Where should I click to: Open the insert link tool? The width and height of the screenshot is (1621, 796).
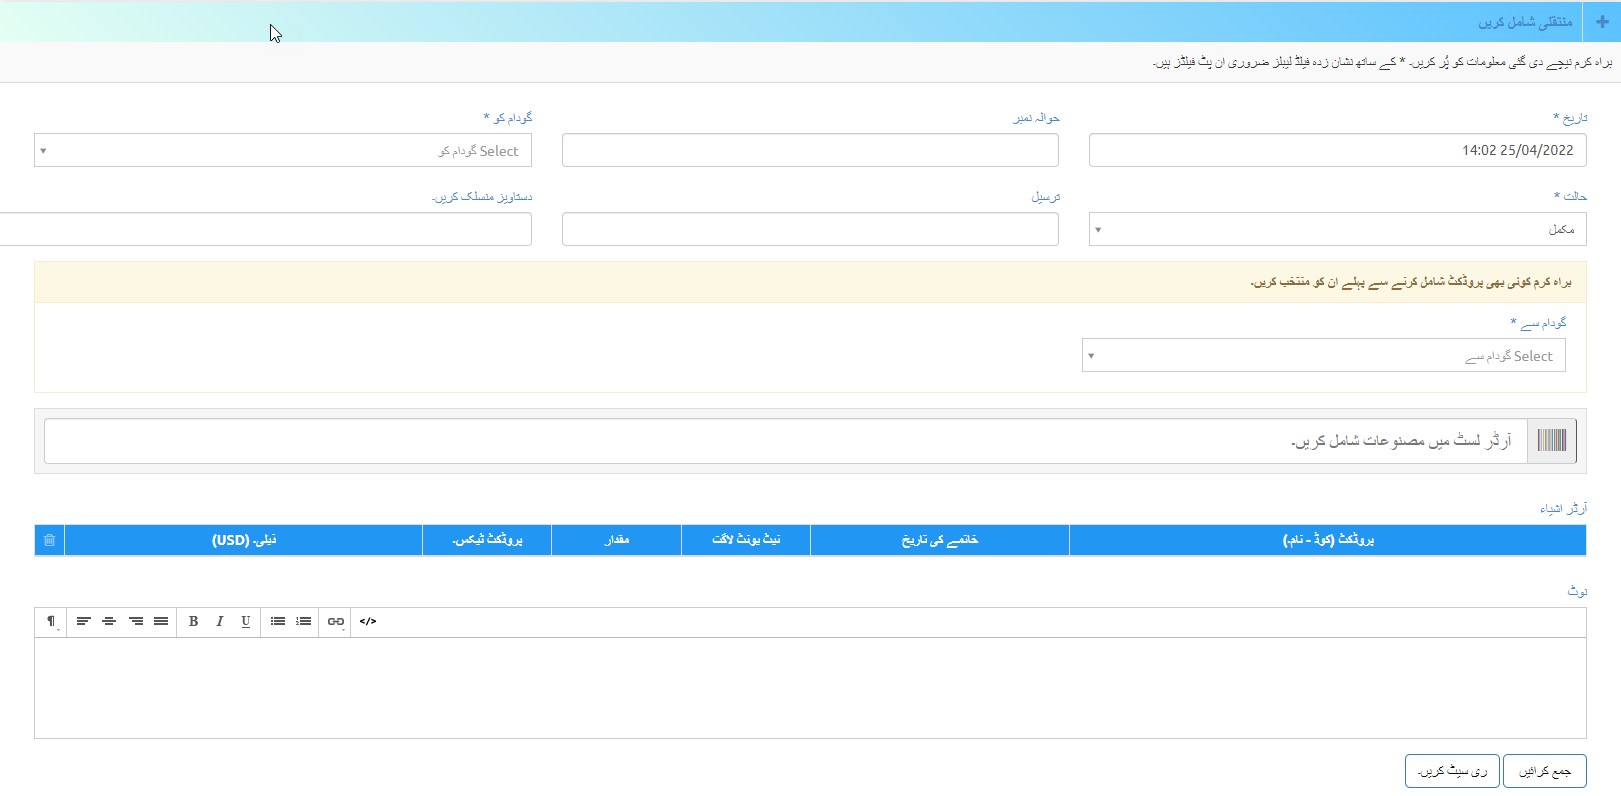(336, 622)
